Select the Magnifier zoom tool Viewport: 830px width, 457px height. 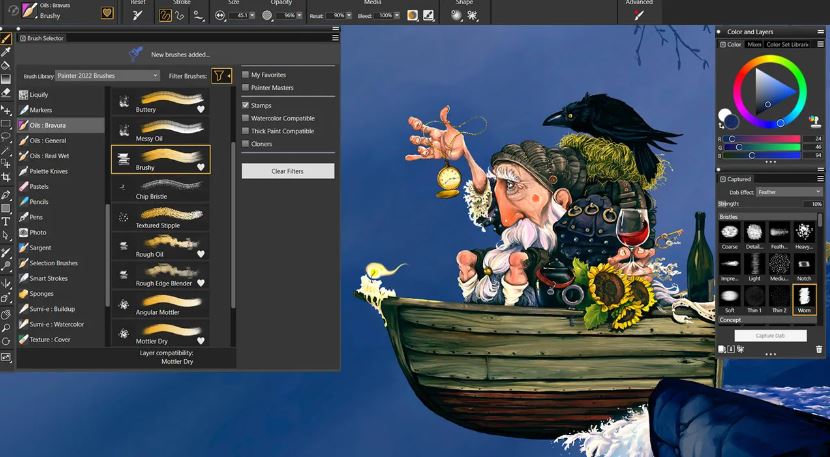pos(6,328)
